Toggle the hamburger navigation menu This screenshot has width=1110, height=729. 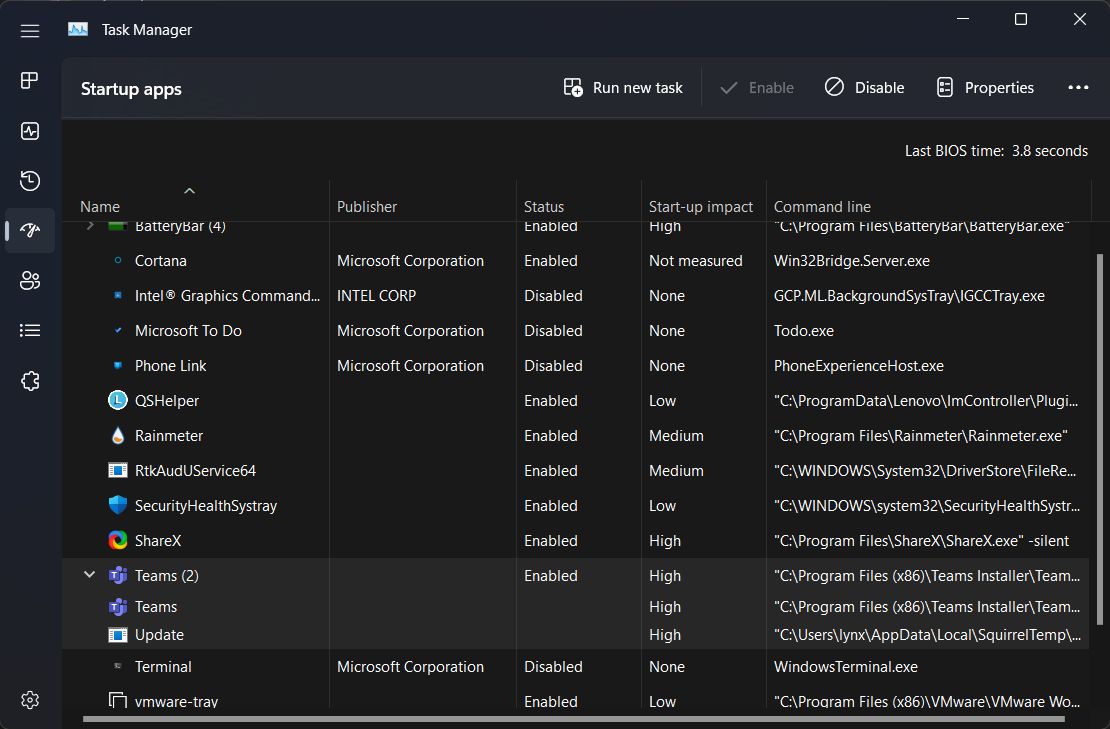click(30, 31)
